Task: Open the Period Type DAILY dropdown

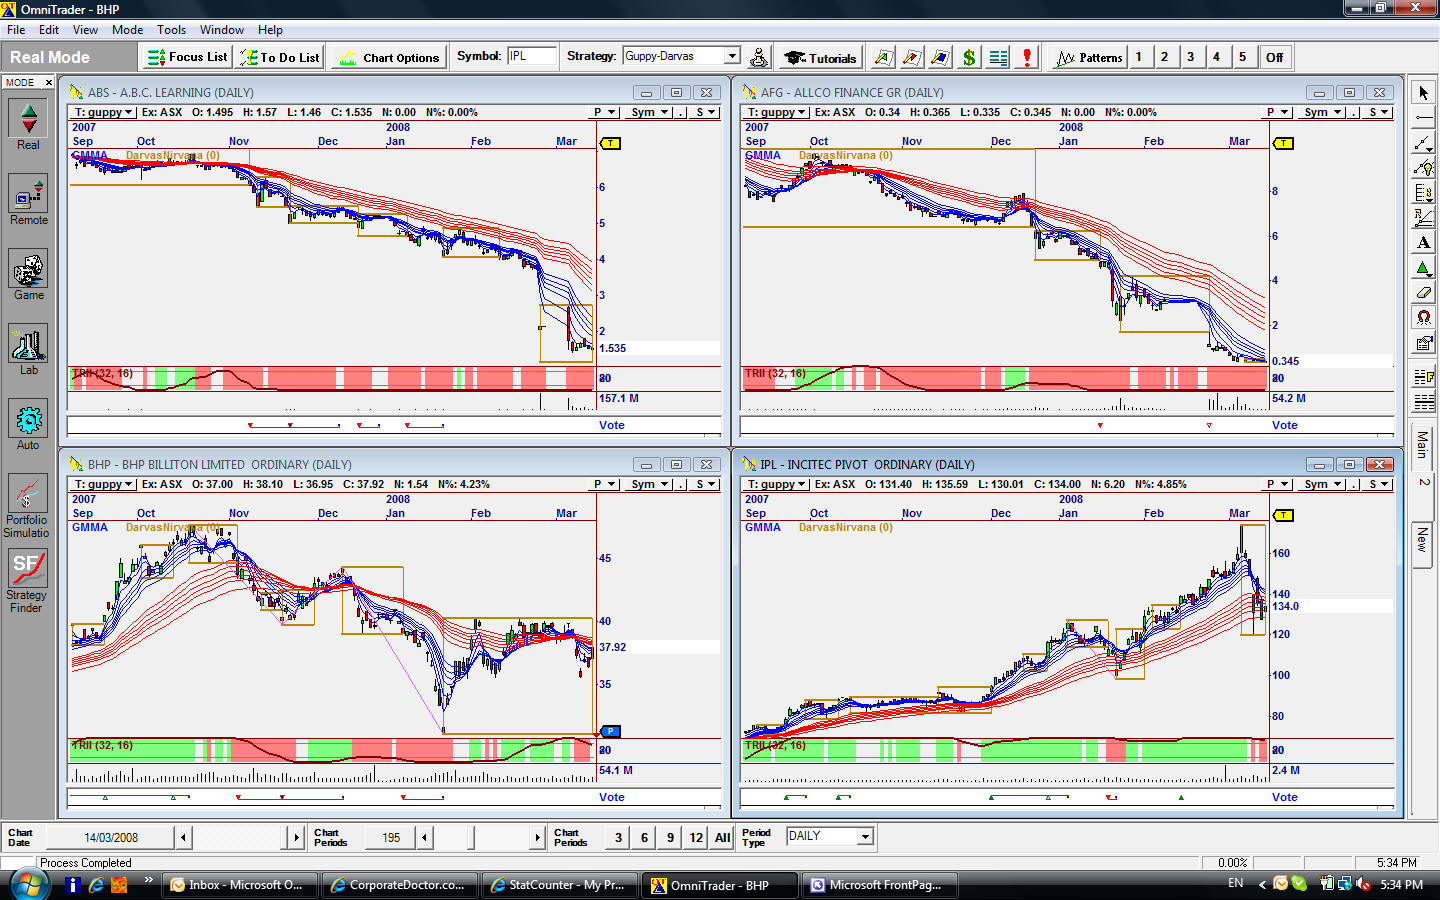Action: 865,836
